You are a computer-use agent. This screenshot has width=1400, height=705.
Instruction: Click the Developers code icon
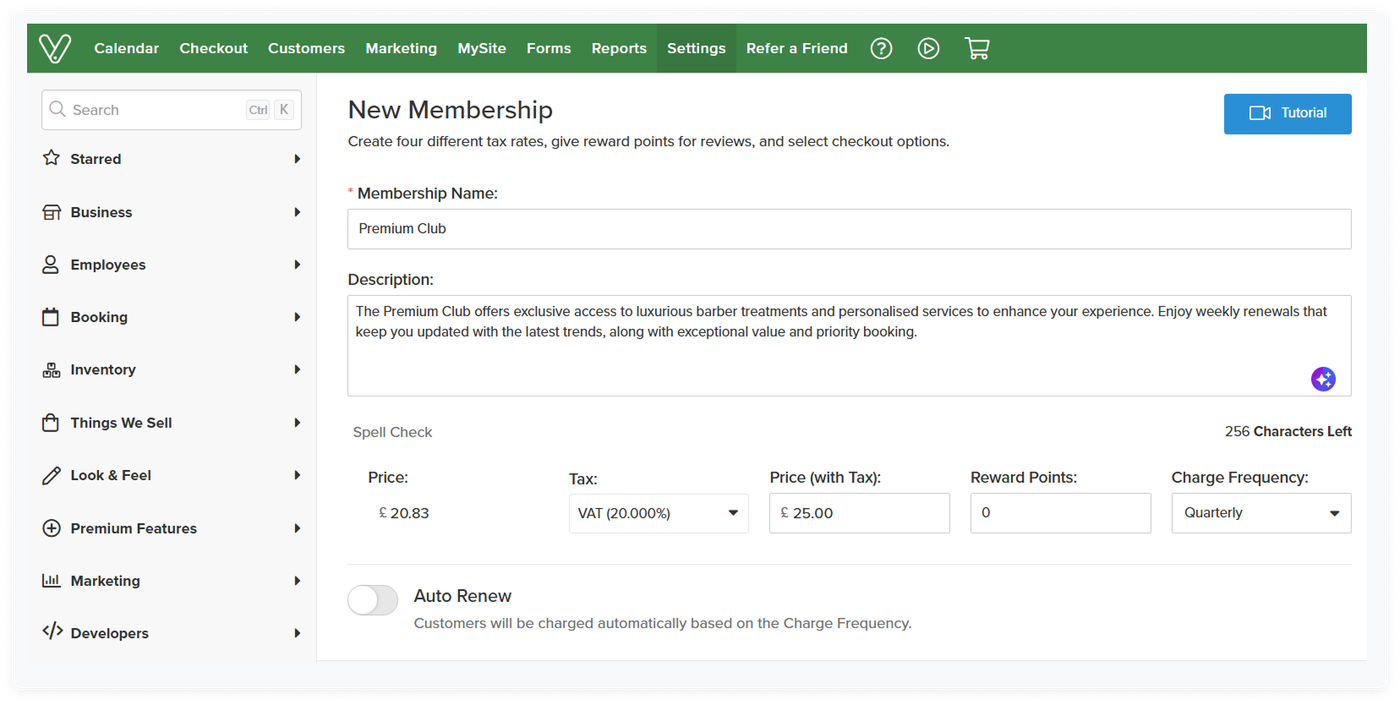click(51, 632)
